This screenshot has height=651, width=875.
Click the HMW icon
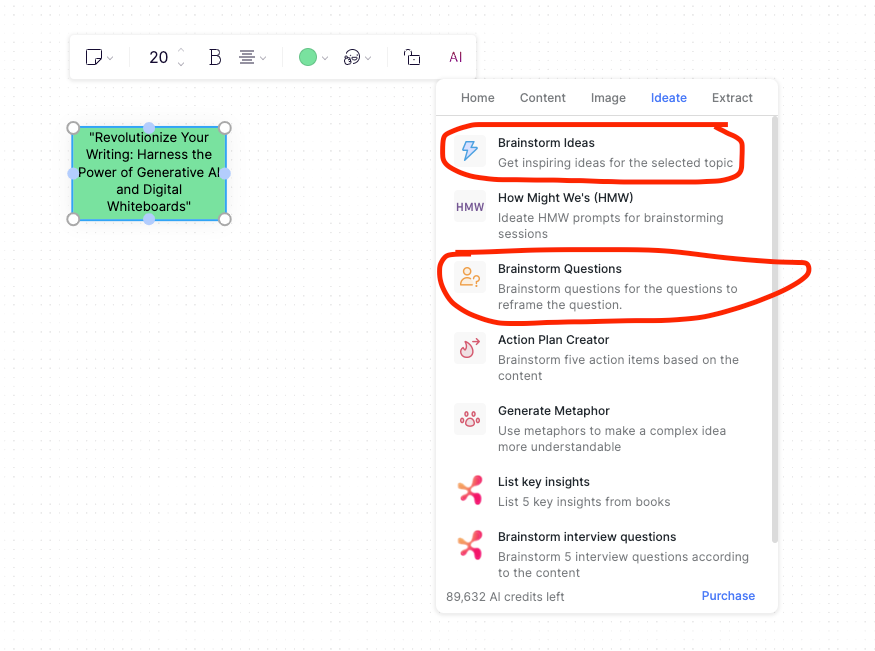[470, 206]
